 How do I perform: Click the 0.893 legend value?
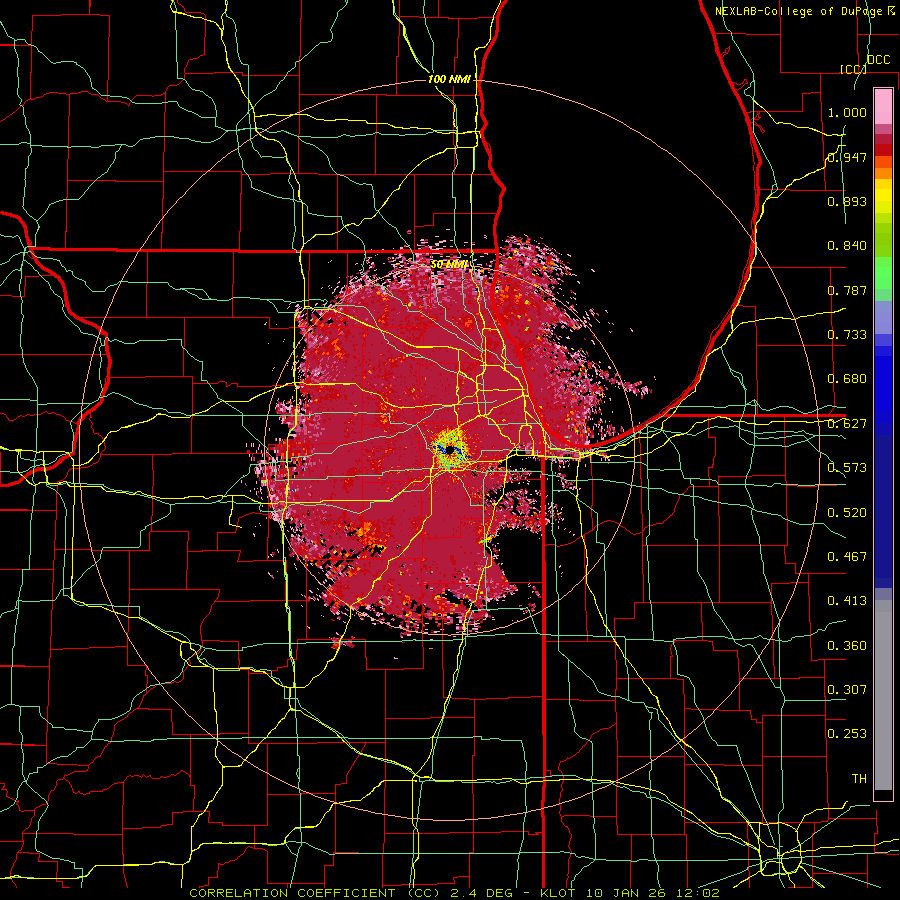[x=847, y=201]
